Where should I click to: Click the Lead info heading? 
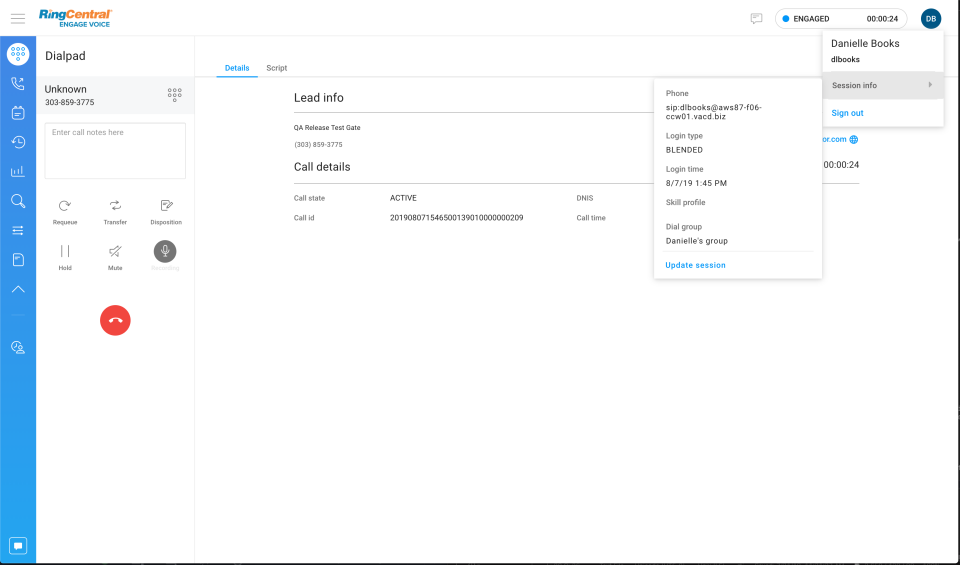319,98
